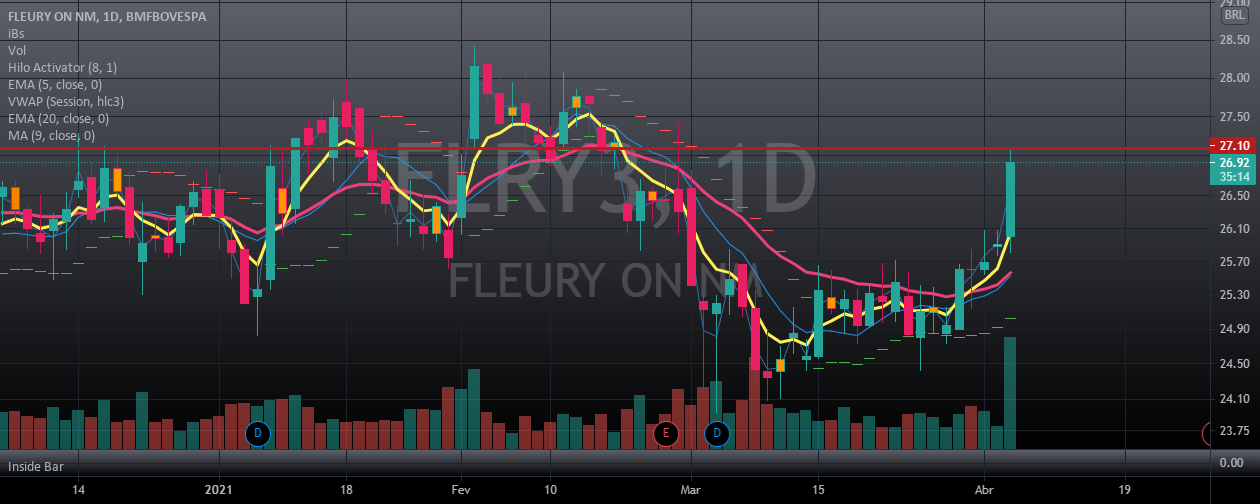1260x504 pixels.
Task: Select the Vol indicator legend
Action: tap(16, 50)
